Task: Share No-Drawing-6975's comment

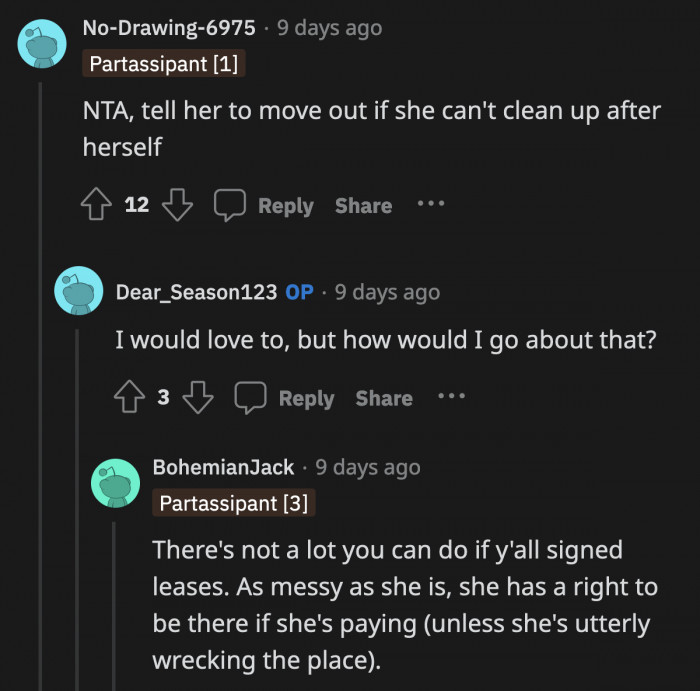Action: (x=363, y=205)
